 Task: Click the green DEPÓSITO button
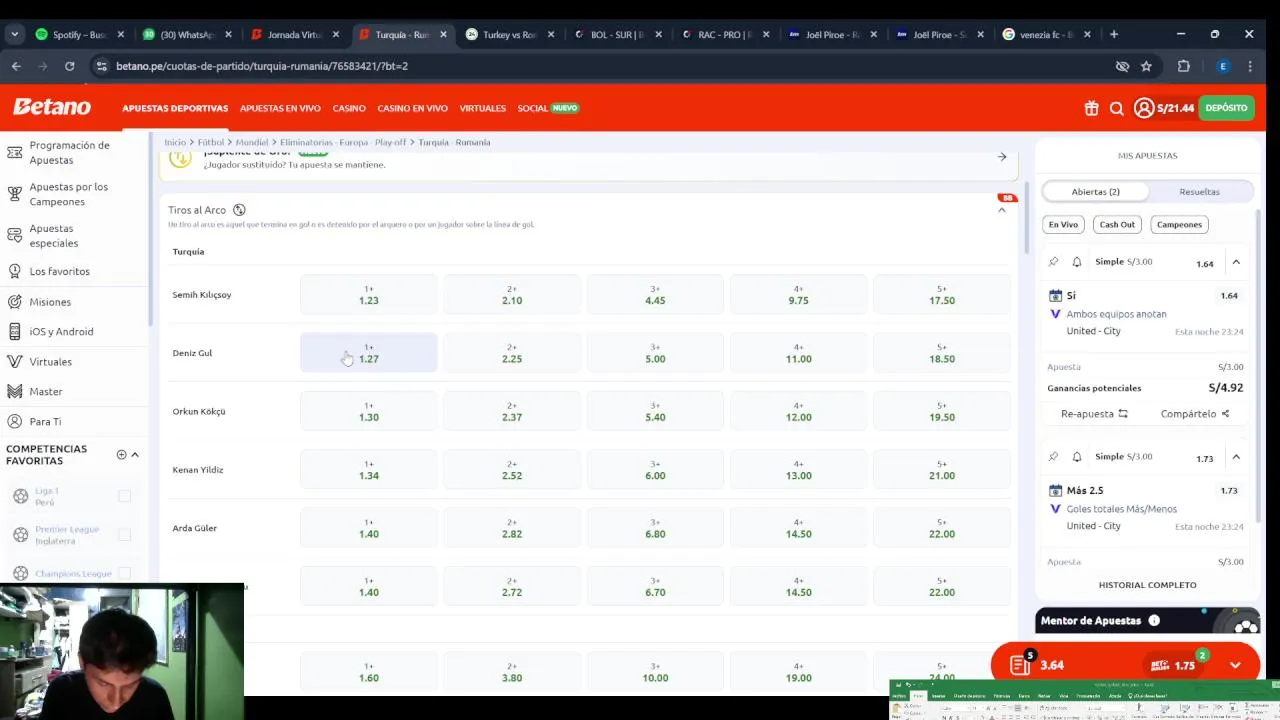point(1226,108)
